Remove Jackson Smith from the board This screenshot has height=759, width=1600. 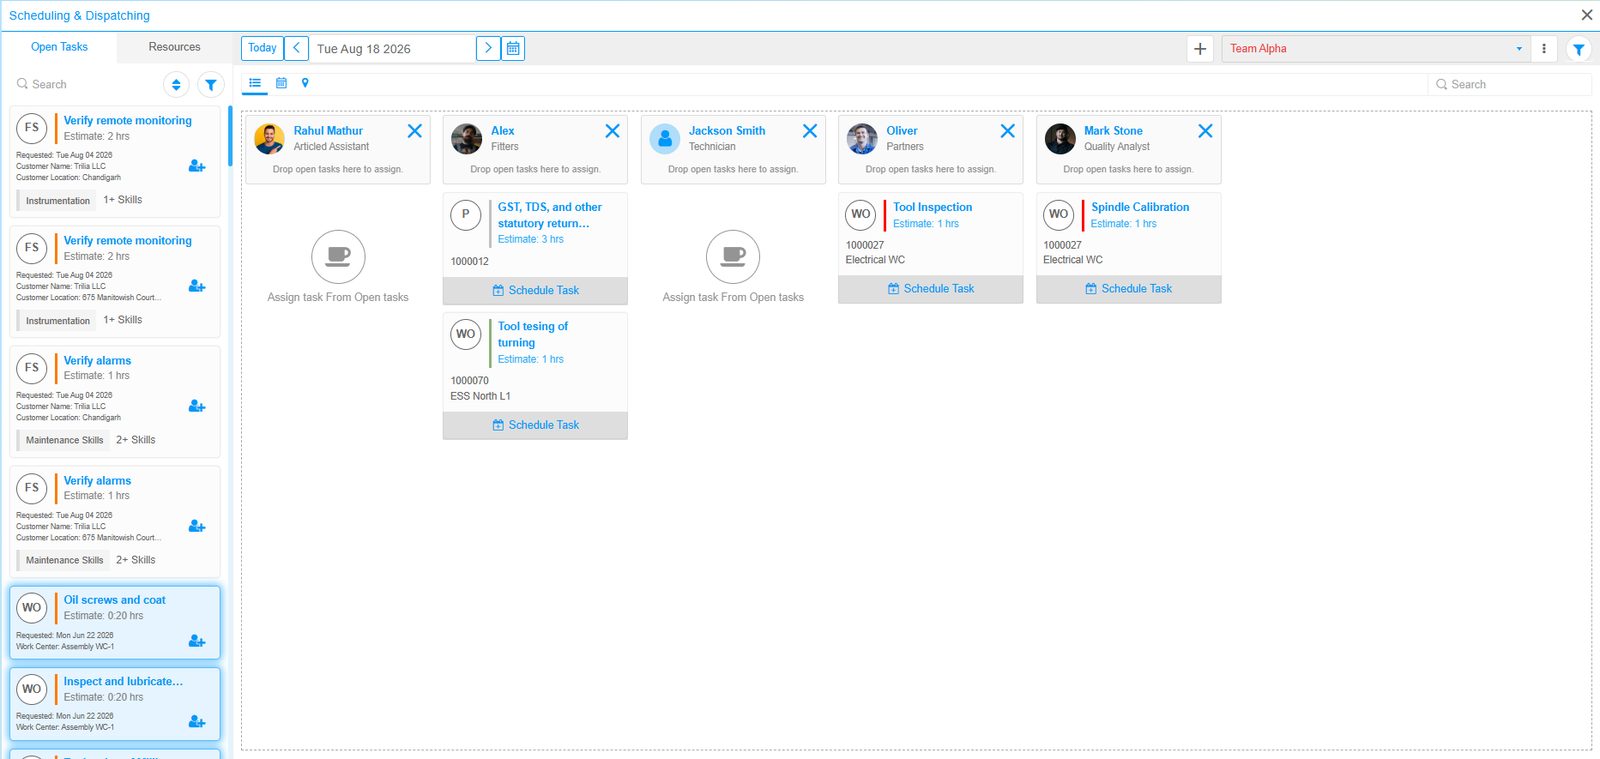point(810,131)
